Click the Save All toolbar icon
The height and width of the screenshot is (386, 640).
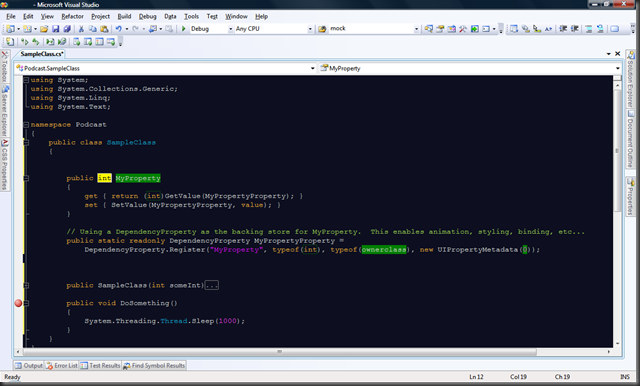point(67,29)
